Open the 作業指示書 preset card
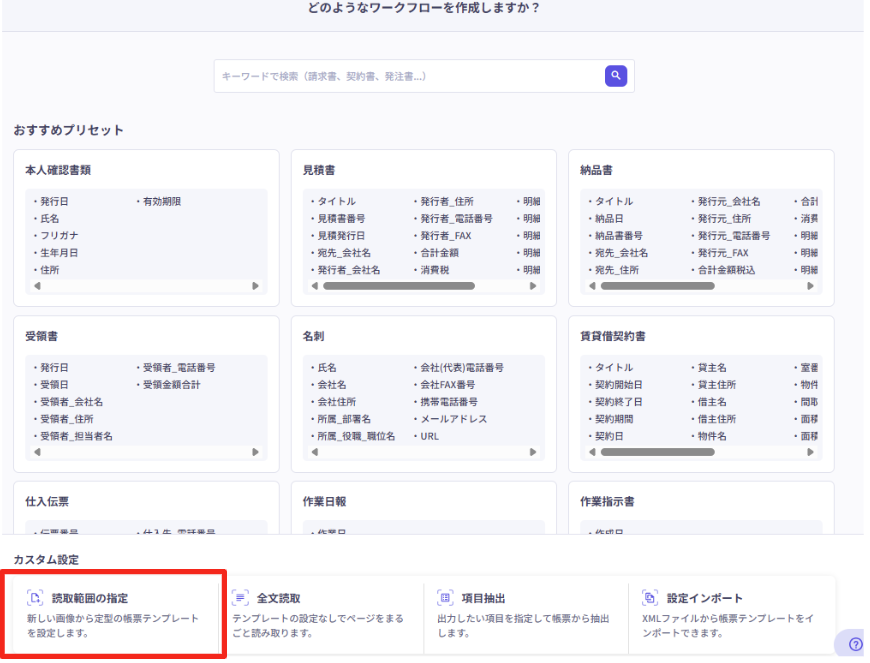Viewport: 870px width, 663px height. pyautogui.click(x=700, y=501)
